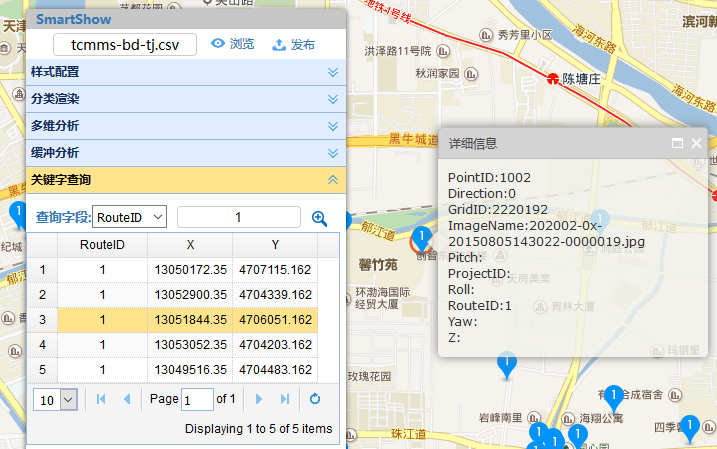Screen dimensions: 717x449
Task: Click marker on 合成宿舍 label
Action: 614,397
